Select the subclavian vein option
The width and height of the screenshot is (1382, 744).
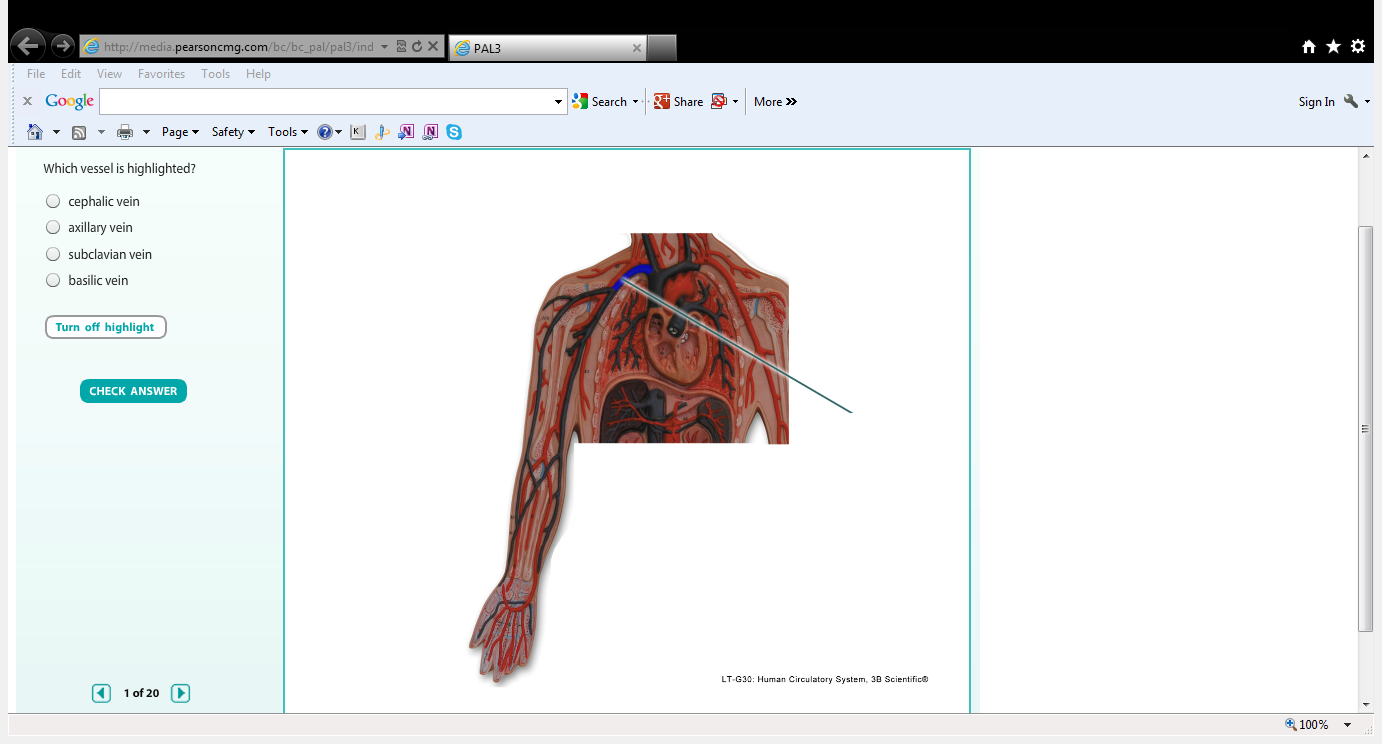(54, 254)
